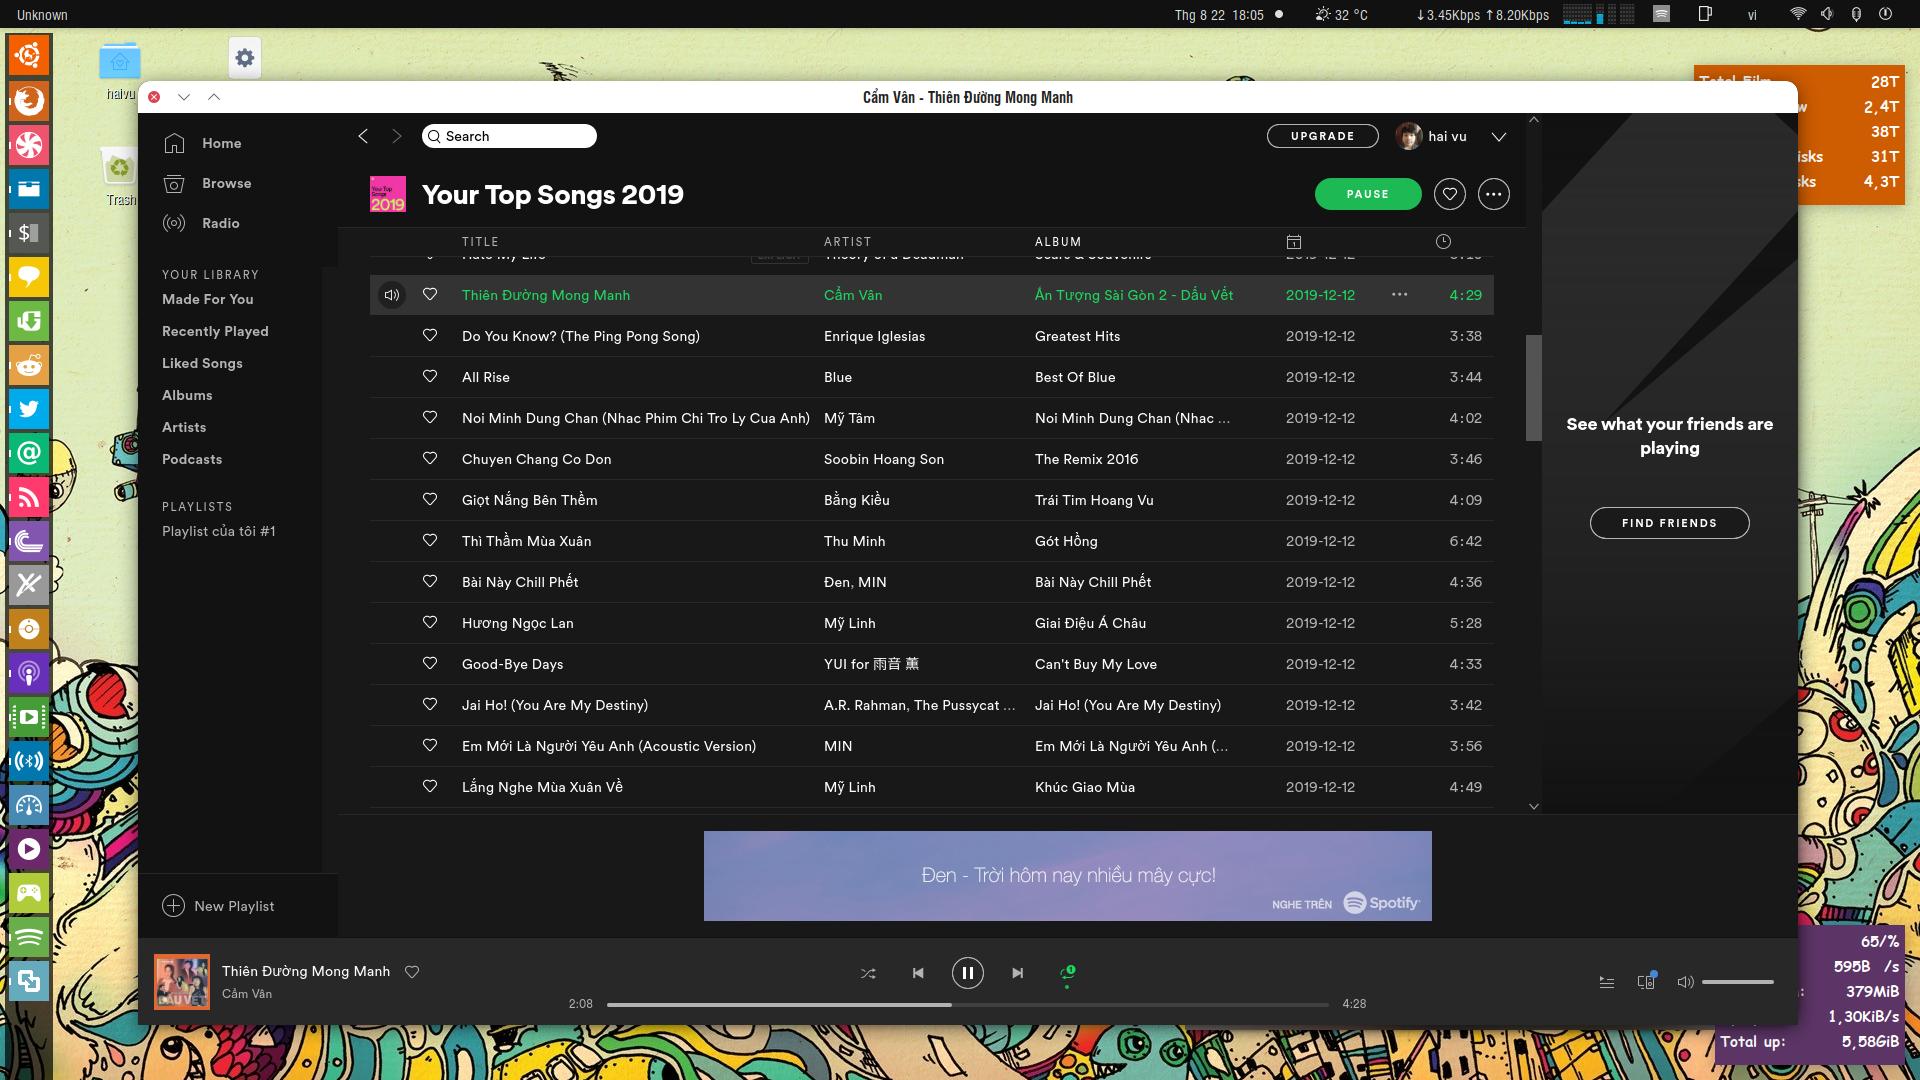Expand the account dropdown arrow
Viewport: 1920px width, 1080px height.
point(1499,137)
